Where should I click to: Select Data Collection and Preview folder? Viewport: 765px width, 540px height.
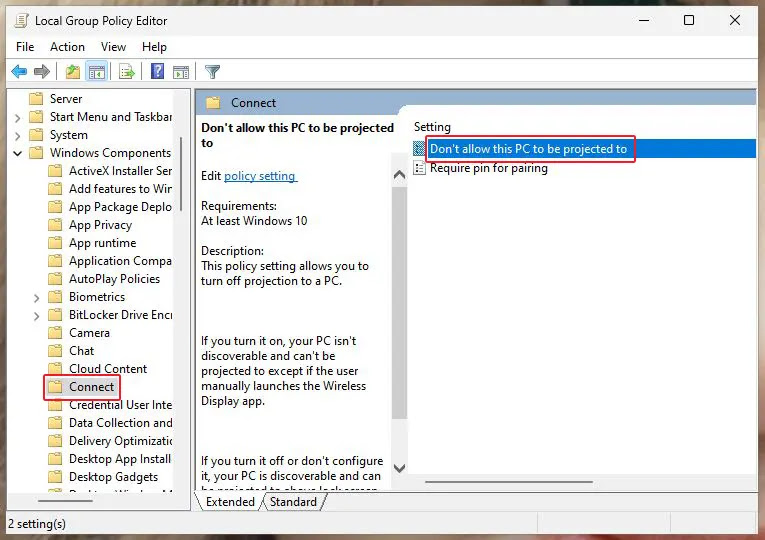tap(120, 423)
